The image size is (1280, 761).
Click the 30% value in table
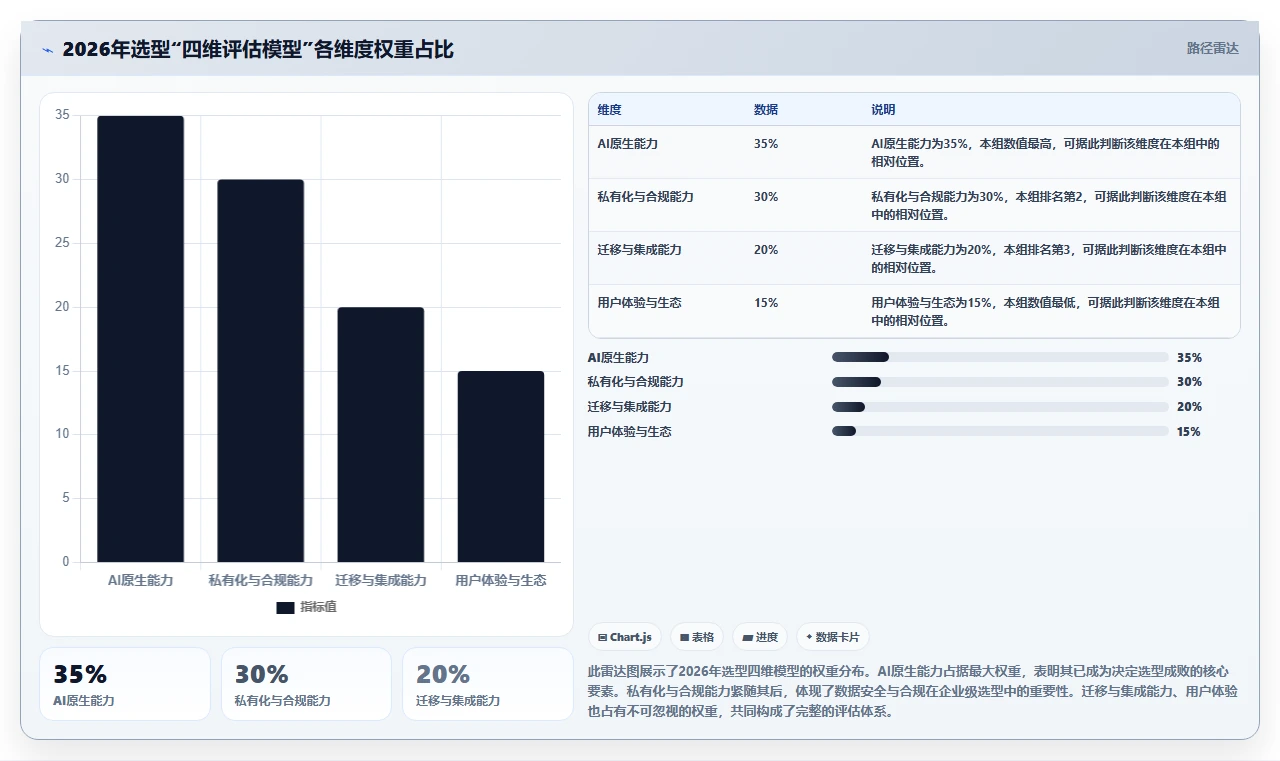tap(766, 197)
